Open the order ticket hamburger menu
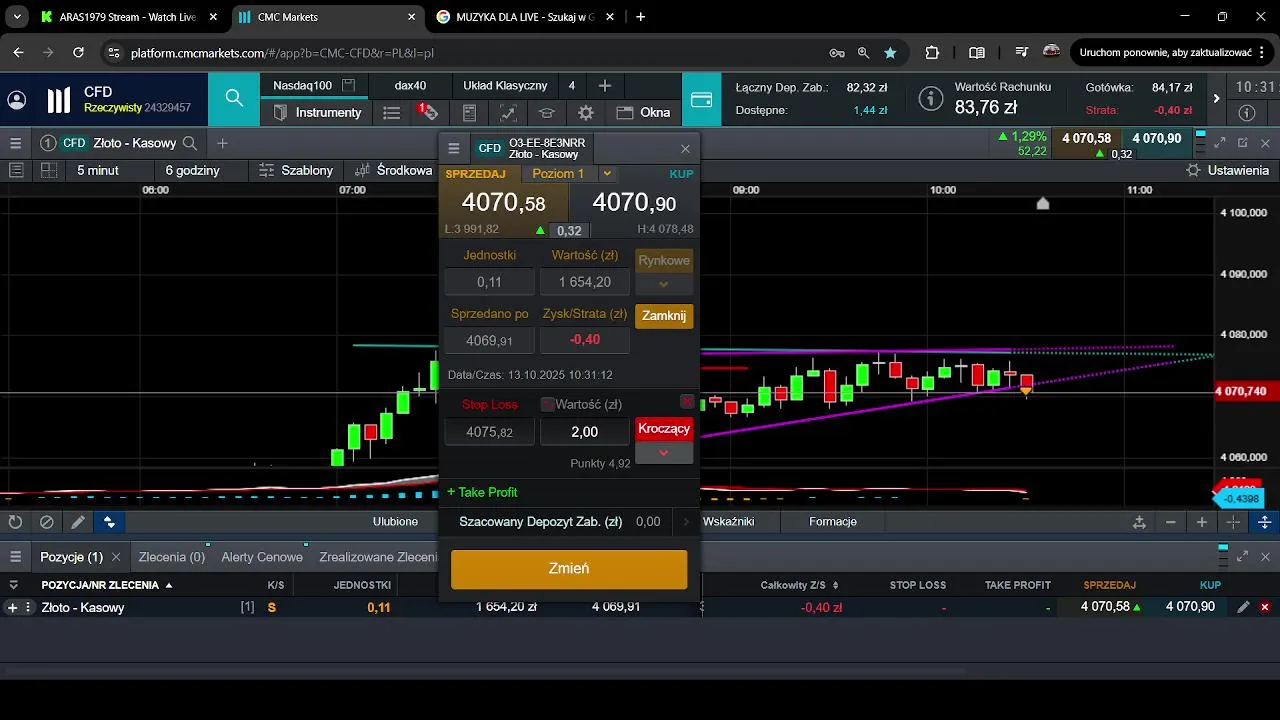The image size is (1280, 720). click(453, 148)
